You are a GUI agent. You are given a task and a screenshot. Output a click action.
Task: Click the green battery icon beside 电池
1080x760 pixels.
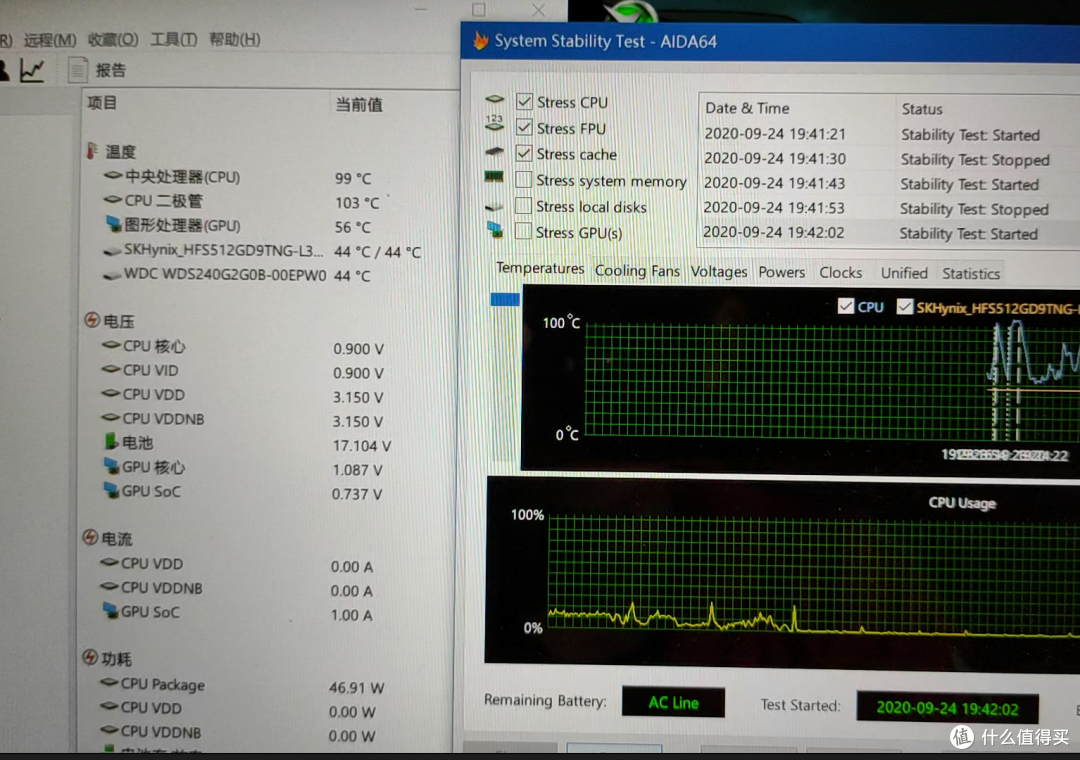coord(110,441)
